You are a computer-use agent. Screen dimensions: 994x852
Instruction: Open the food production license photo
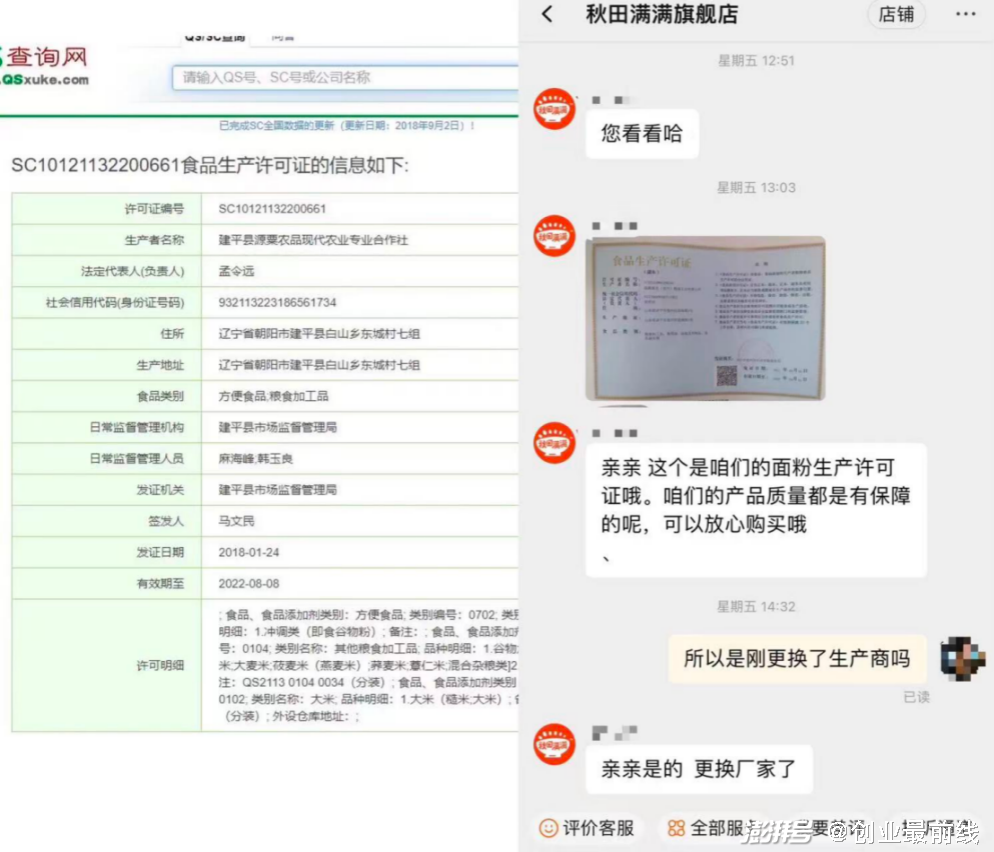point(705,319)
